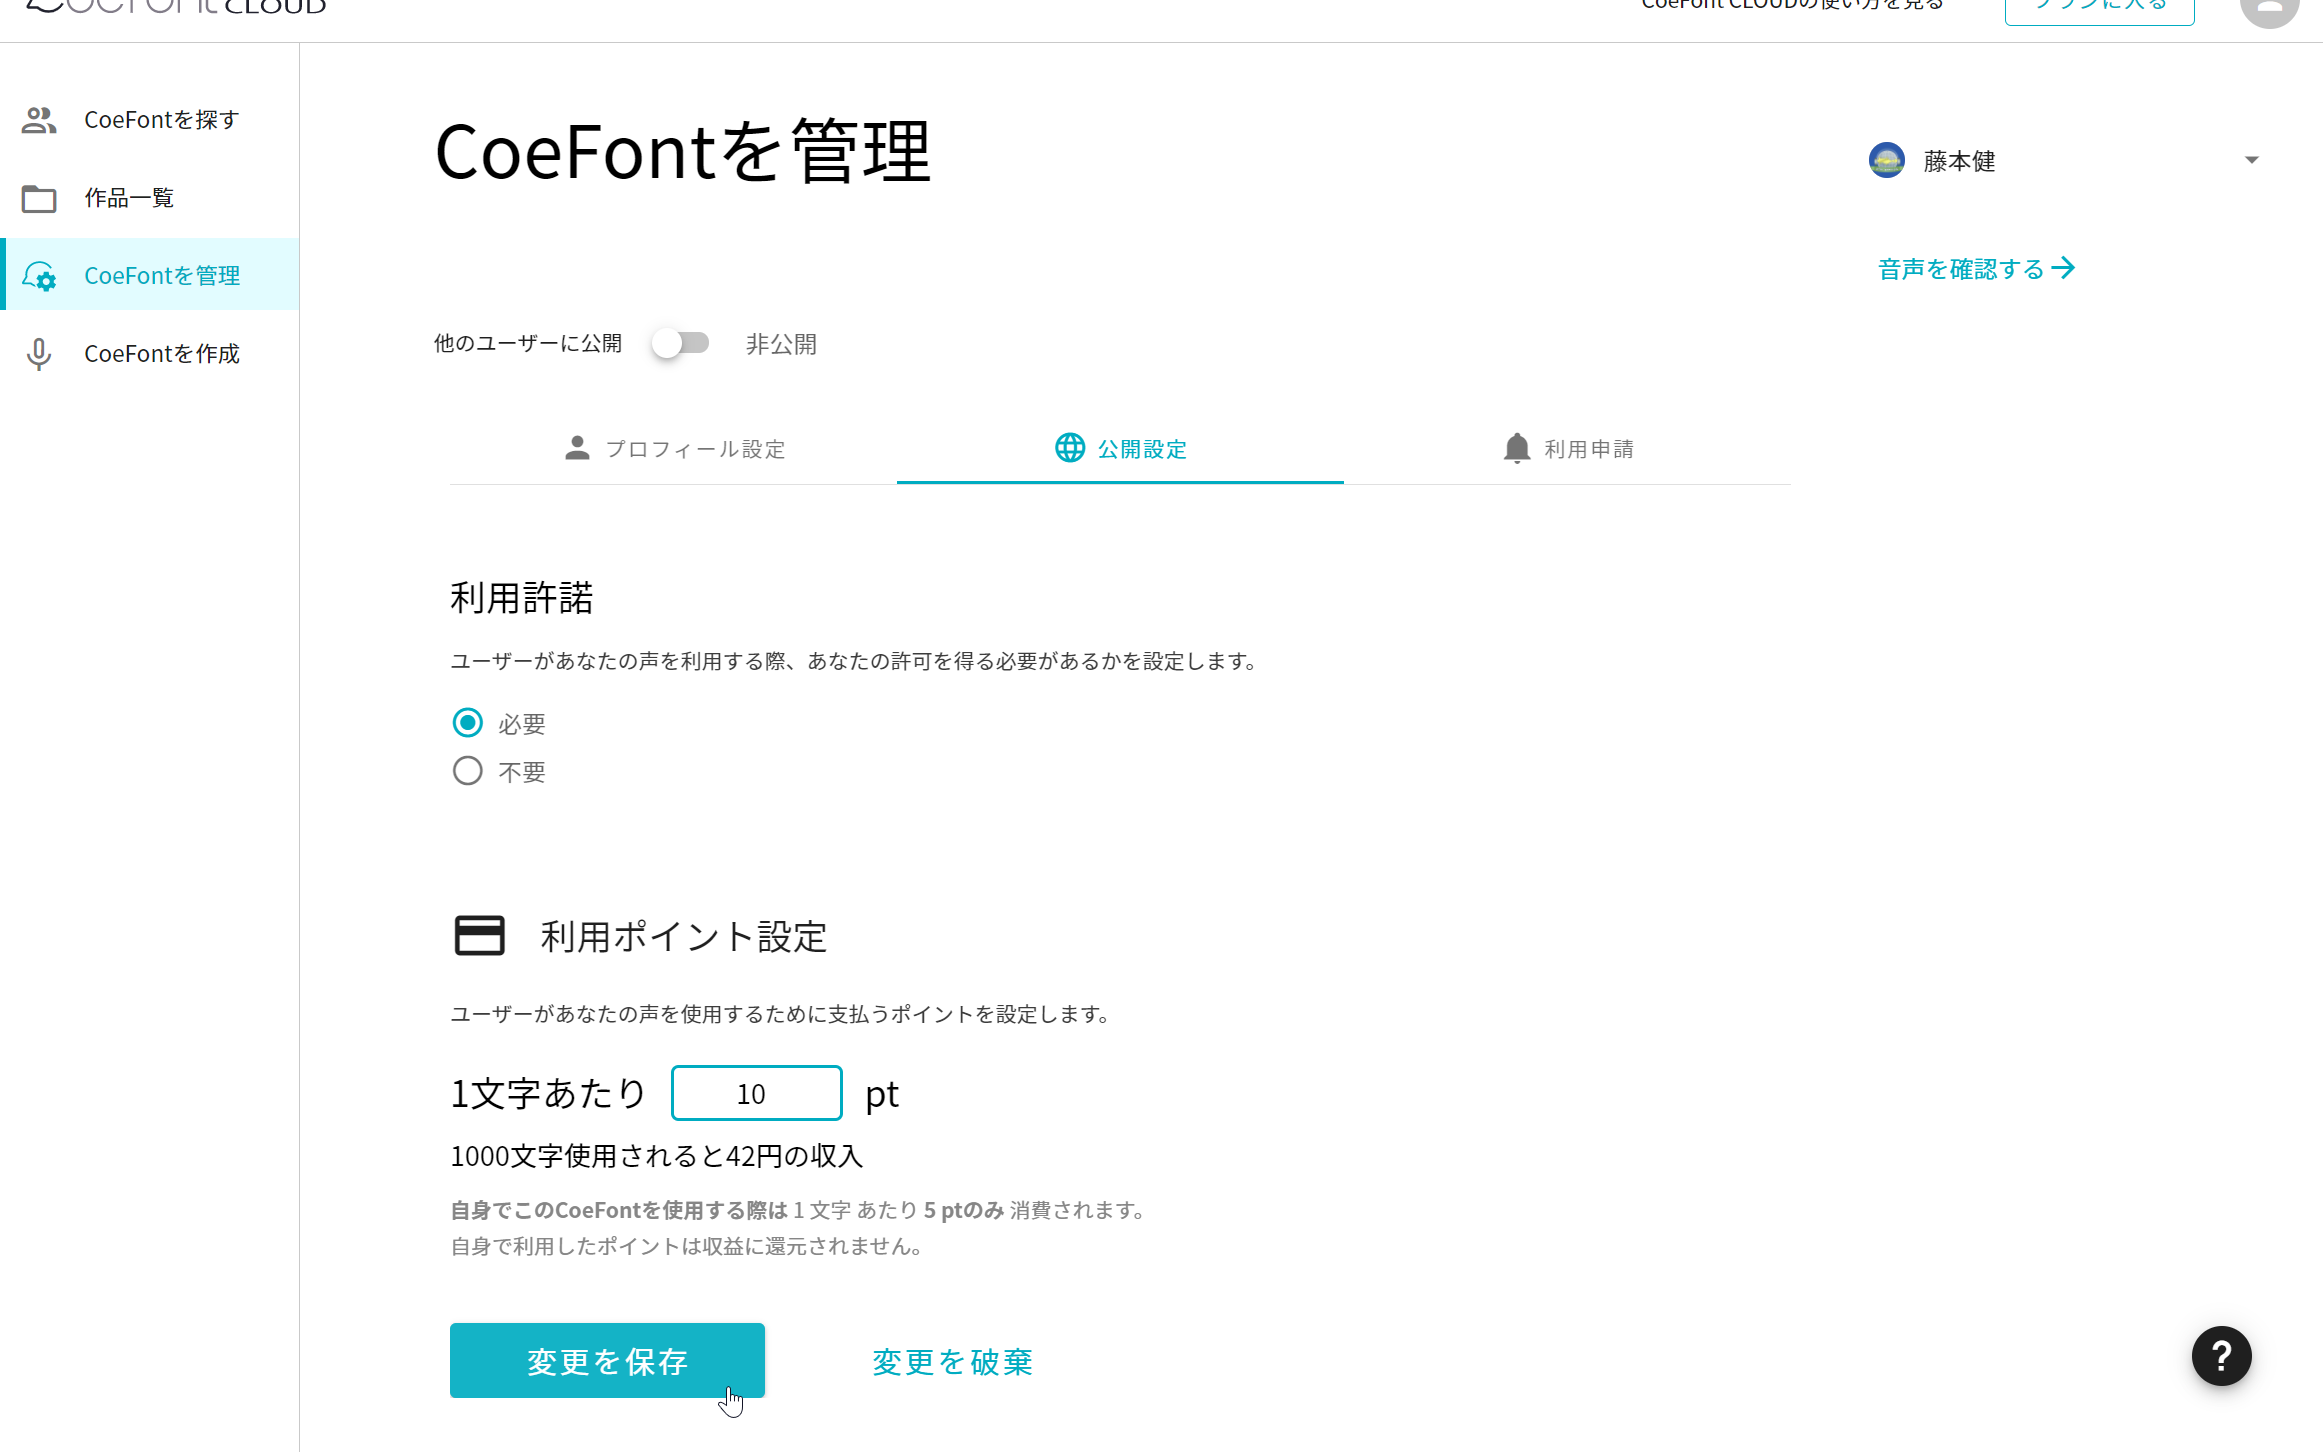The image size is (2323, 1452).
Task: Open CoeFontを管理 in the sidebar
Action: click(x=150, y=275)
